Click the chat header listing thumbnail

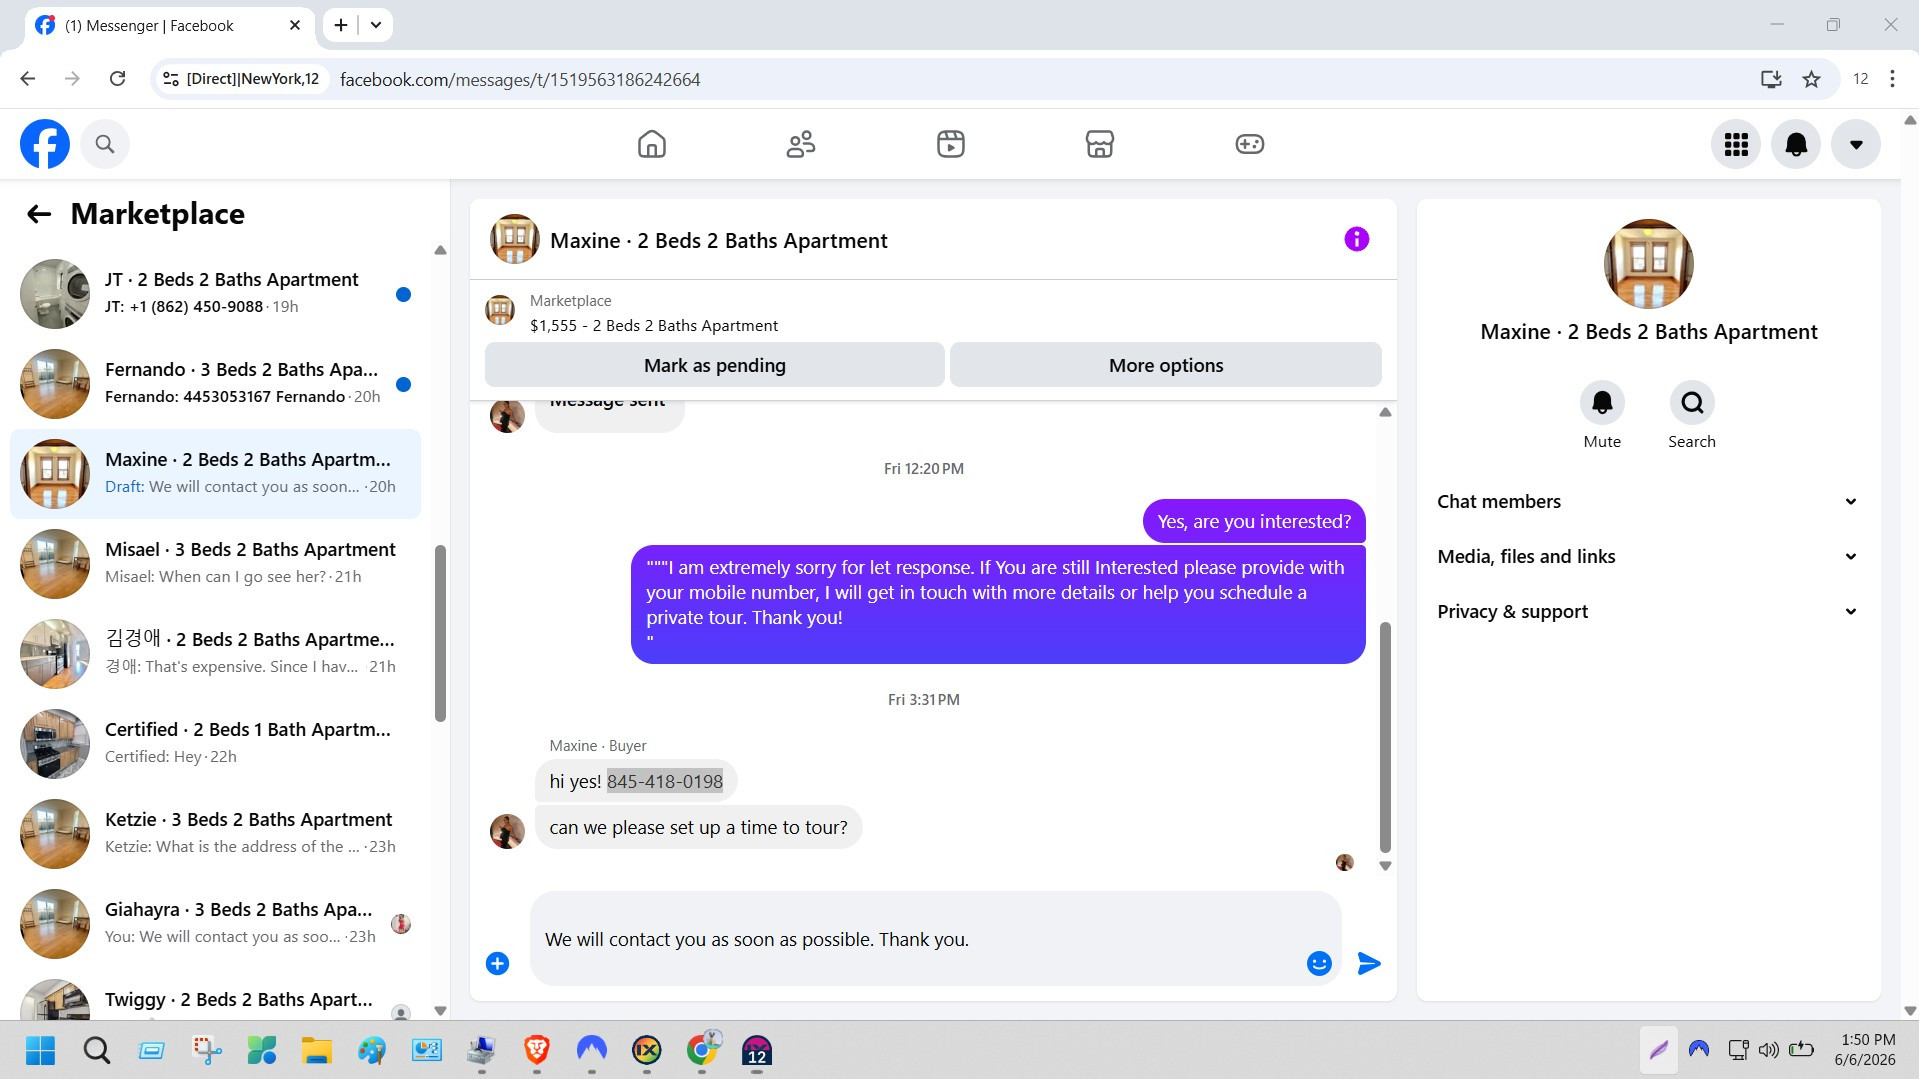pyautogui.click(x=515, y=239)
